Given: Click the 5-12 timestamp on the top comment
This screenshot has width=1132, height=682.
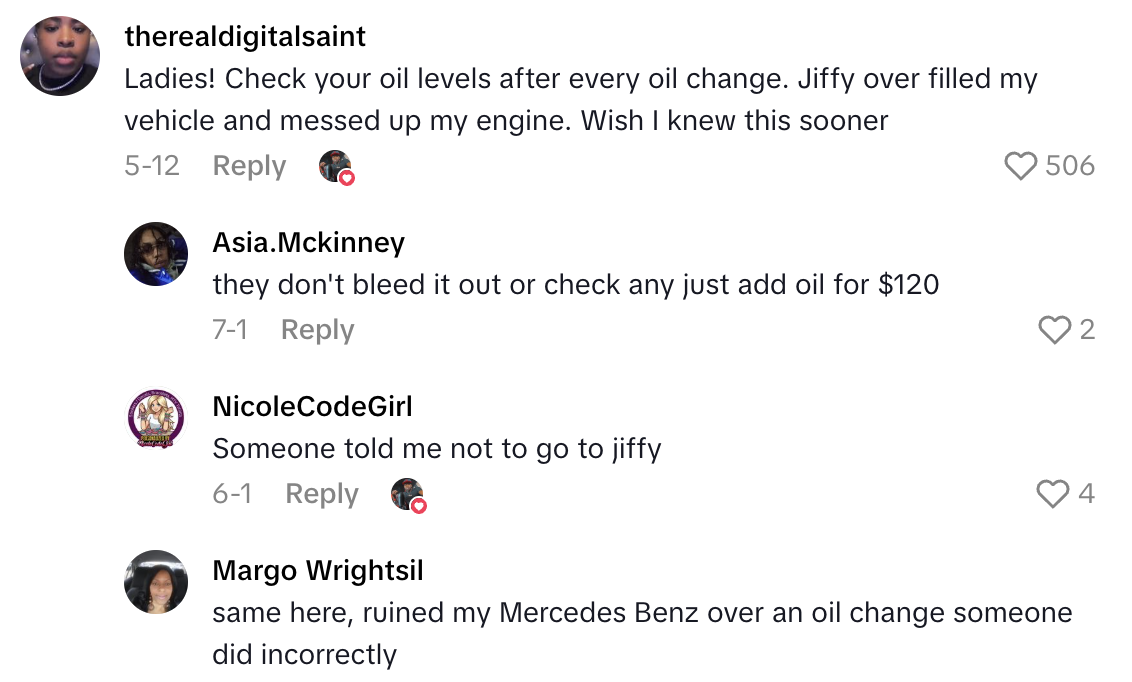Looking at the screenshot, I should pos(152,166).
